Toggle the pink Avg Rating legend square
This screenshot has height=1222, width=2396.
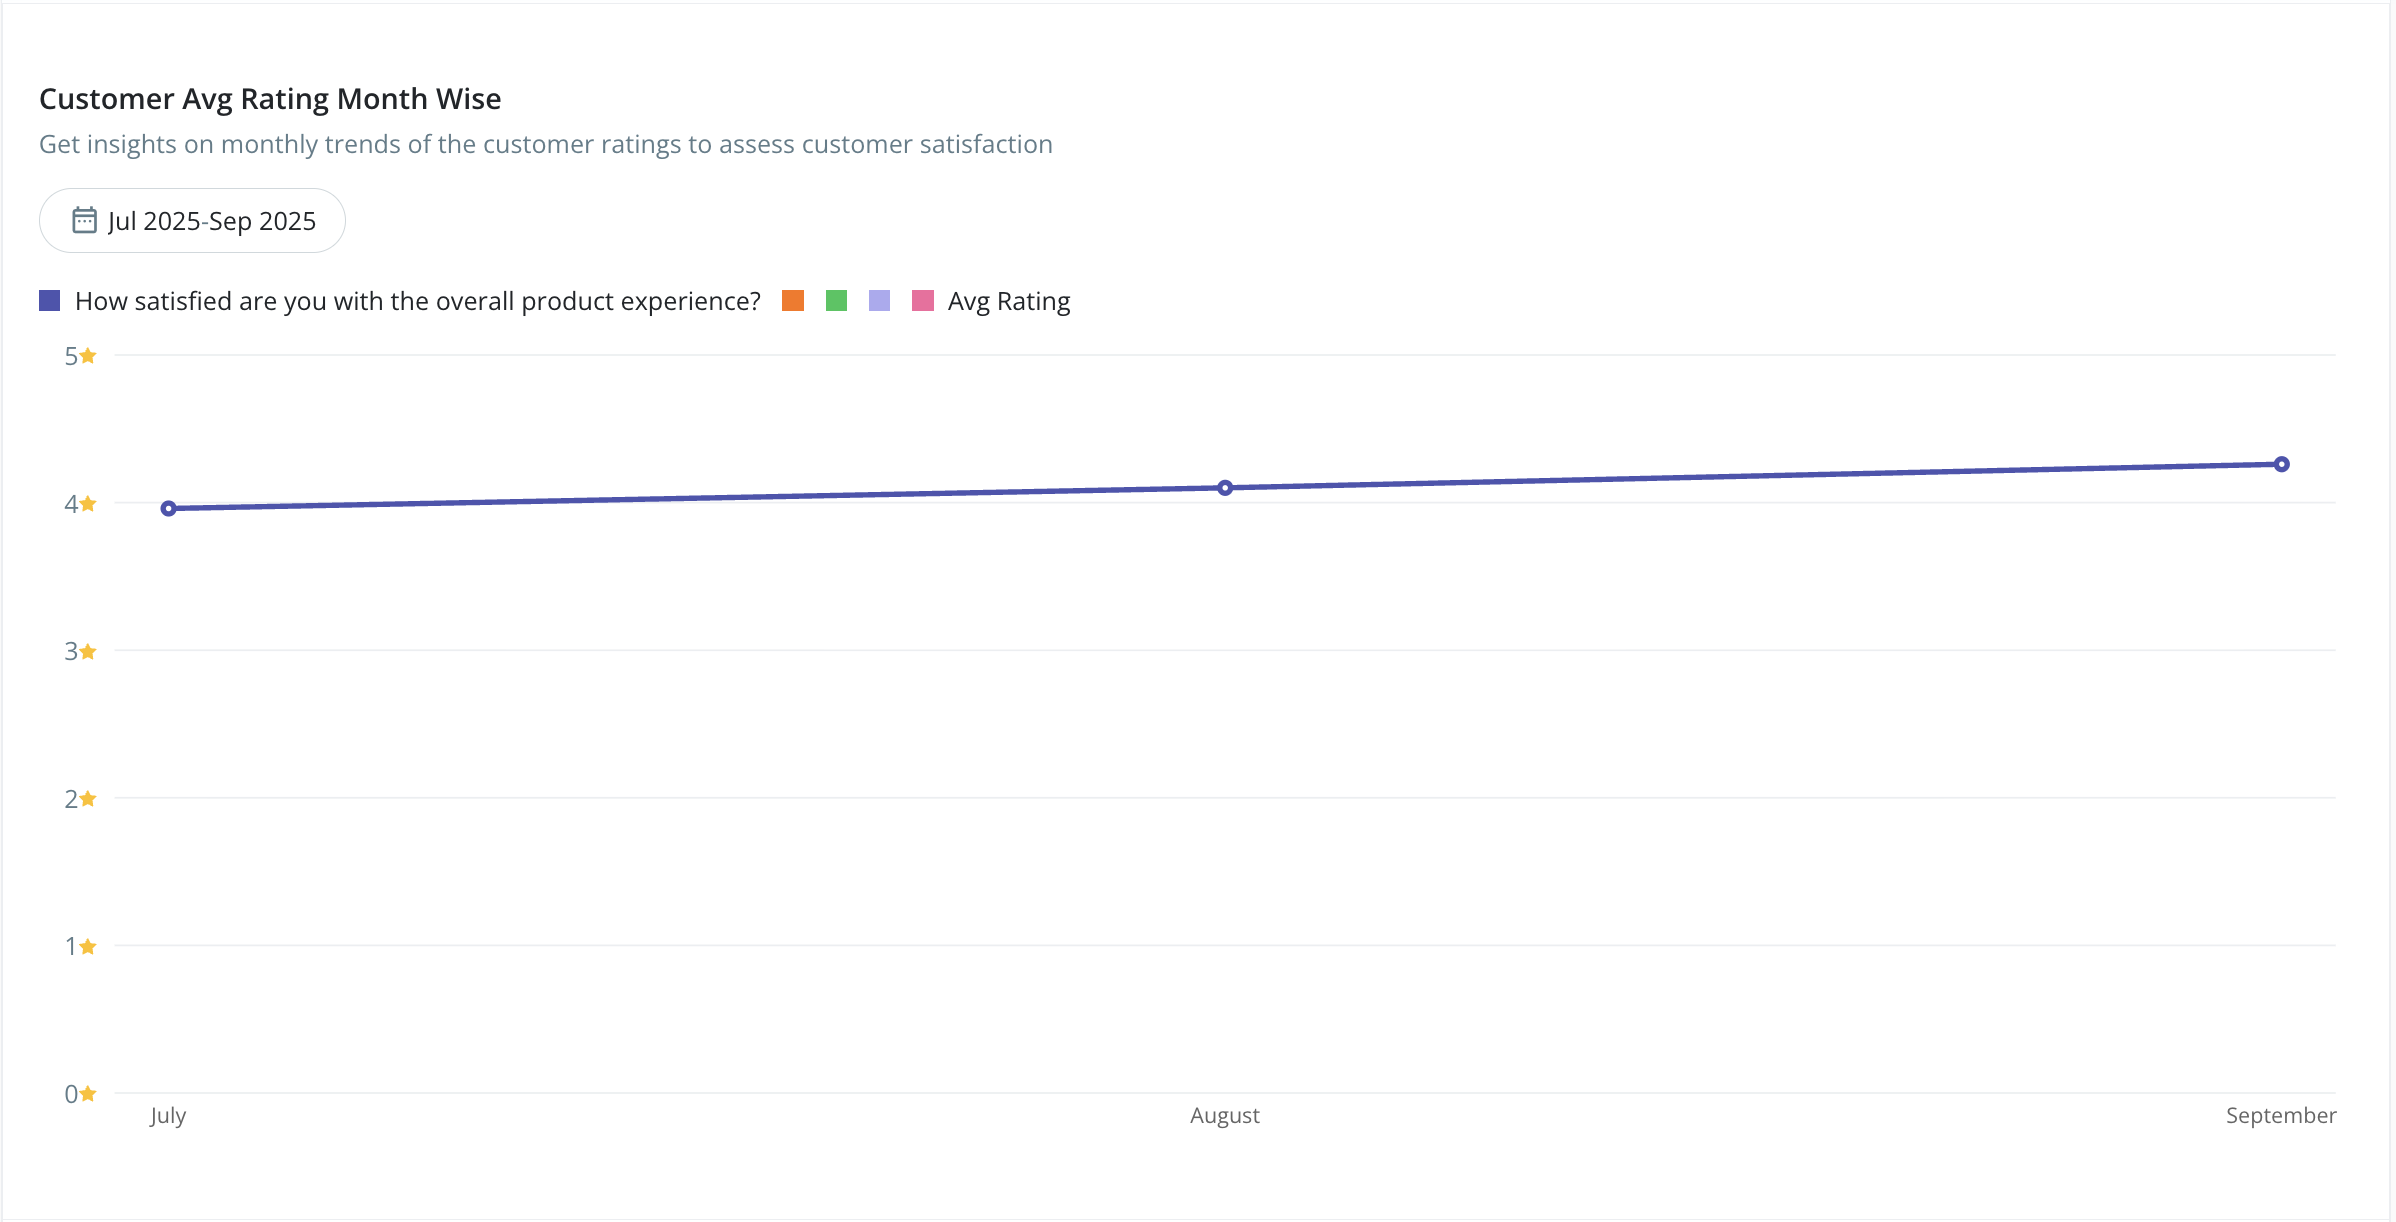tap(923, 301)
